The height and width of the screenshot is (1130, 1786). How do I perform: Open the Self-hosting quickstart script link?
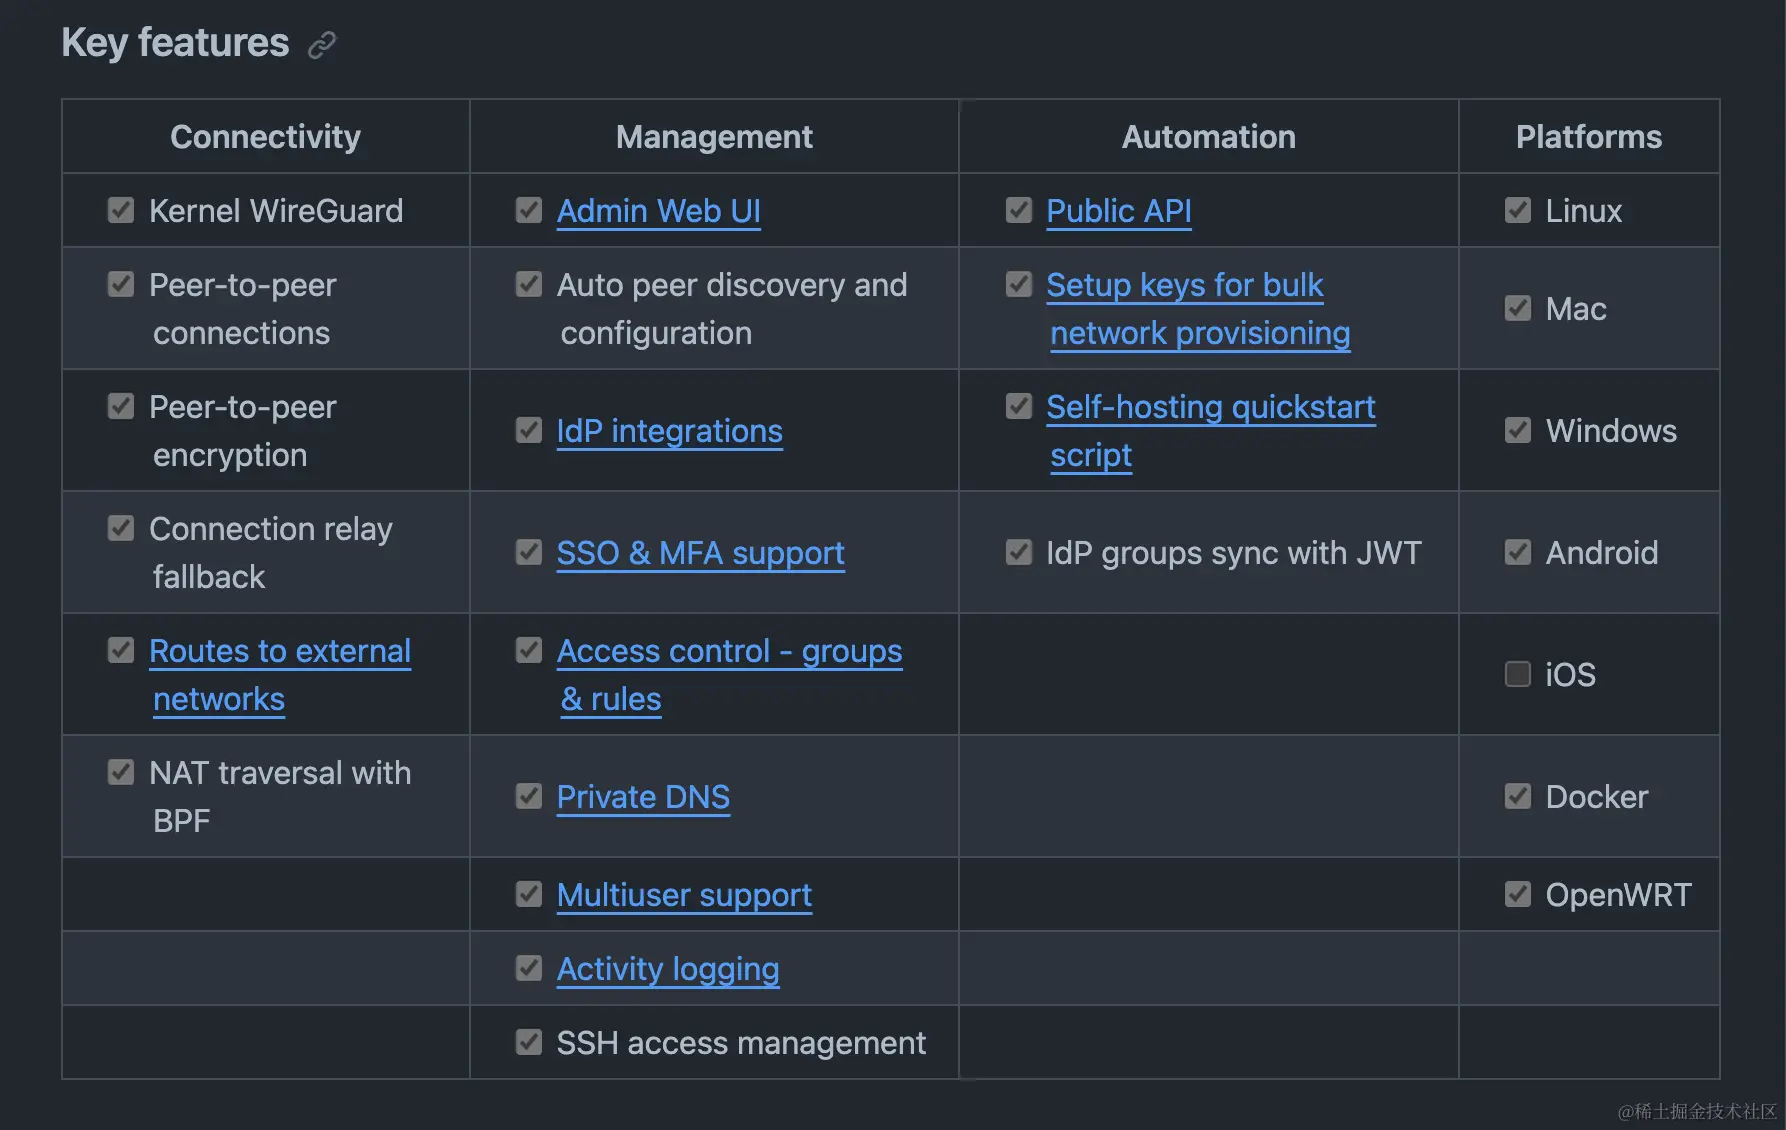pos(1210,407)
